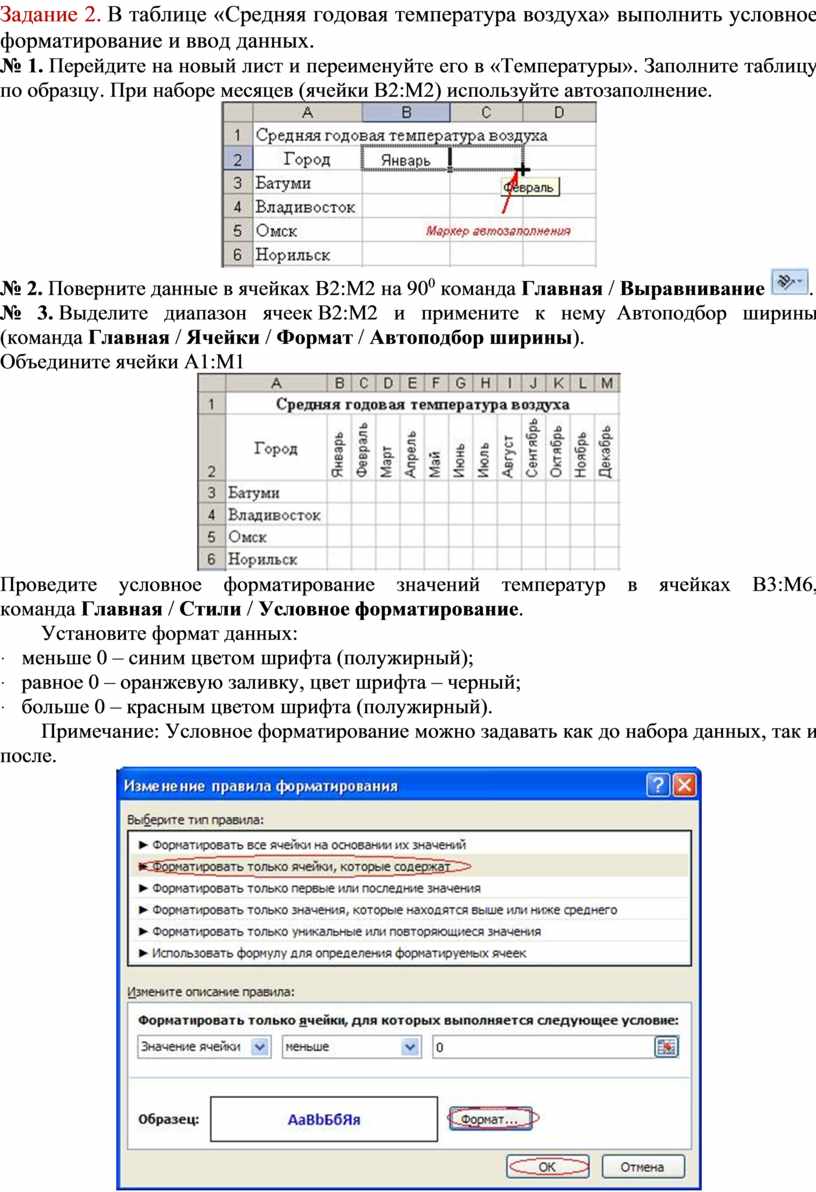
Task: Click the dialog help question-mark button
Action: pos(657,785)
